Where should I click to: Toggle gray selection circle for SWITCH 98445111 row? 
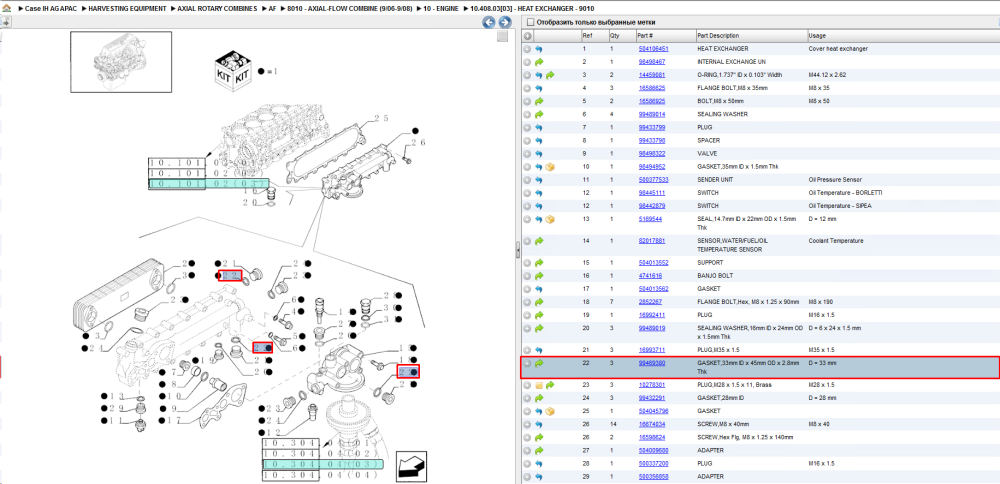527,193
